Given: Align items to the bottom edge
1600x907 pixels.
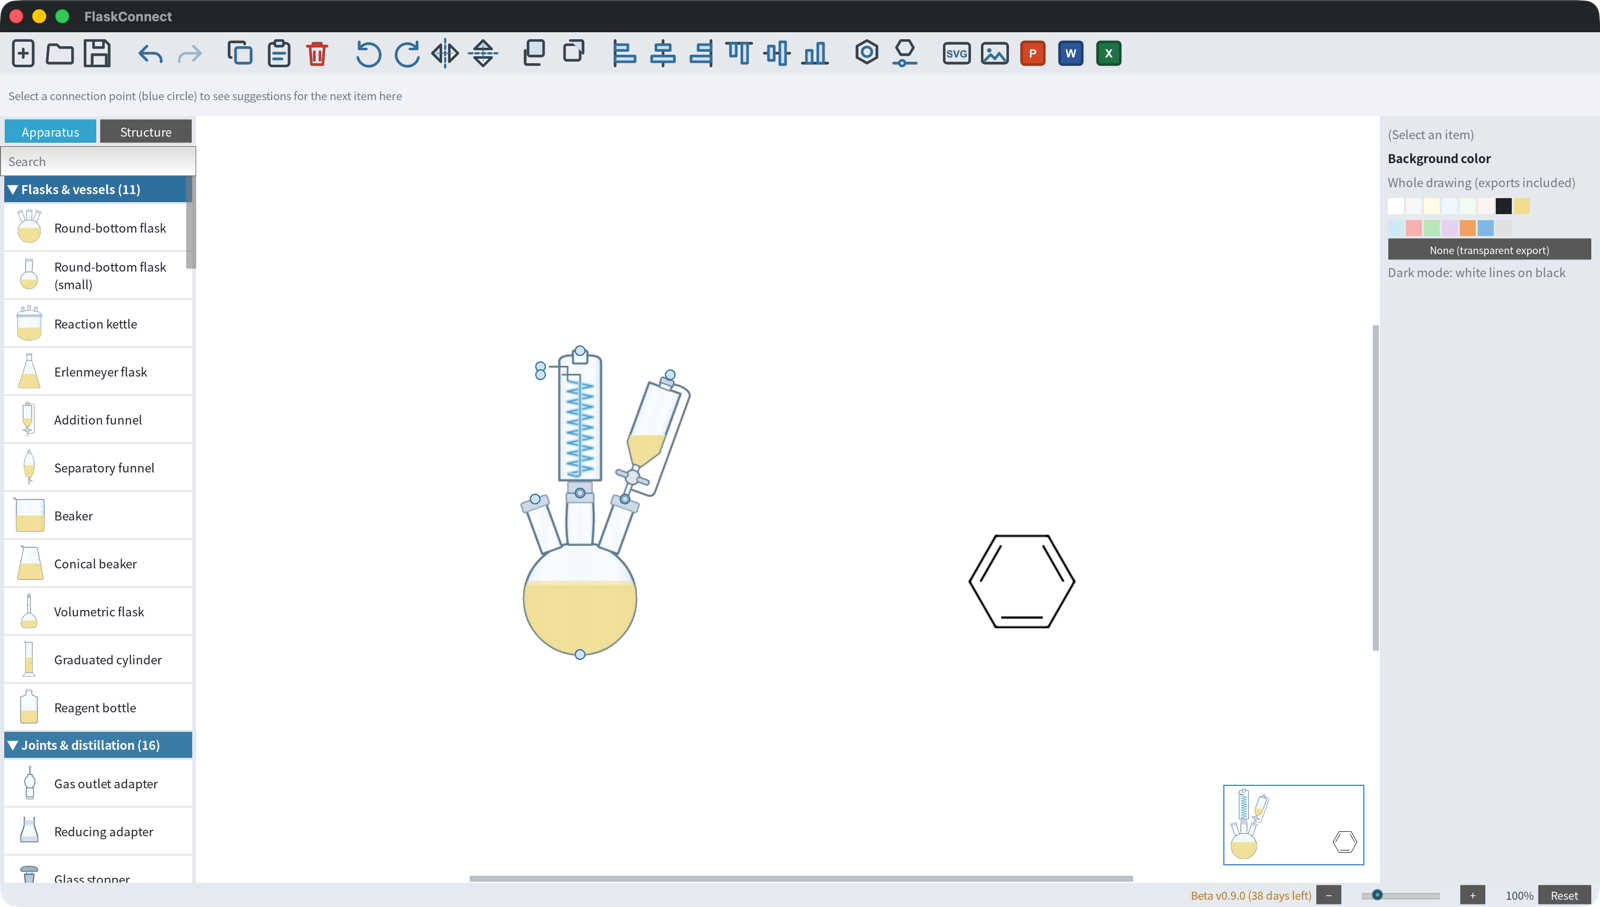Looking at the screenshot, I should 815,53.
